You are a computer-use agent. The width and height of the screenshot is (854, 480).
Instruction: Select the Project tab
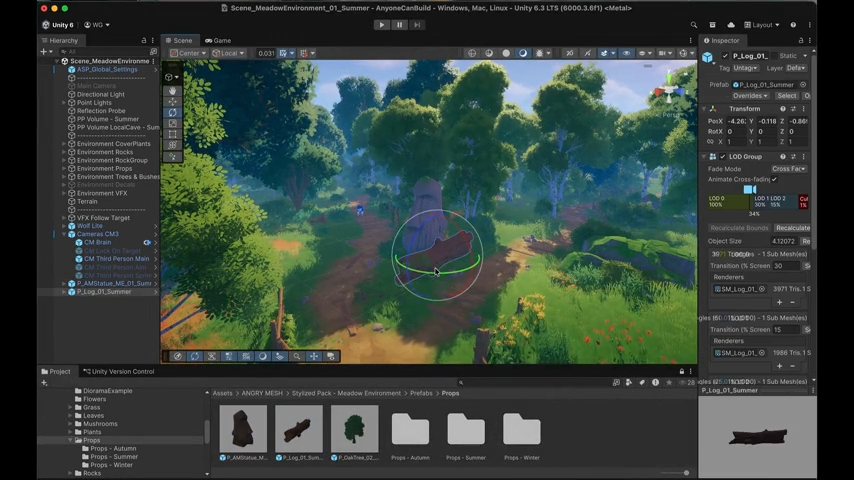click(56, 372)
